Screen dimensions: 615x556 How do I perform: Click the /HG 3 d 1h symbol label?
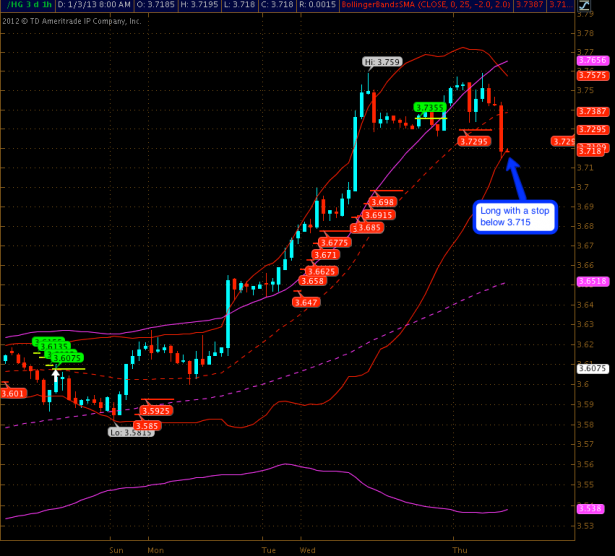click(x=29, y=5)
